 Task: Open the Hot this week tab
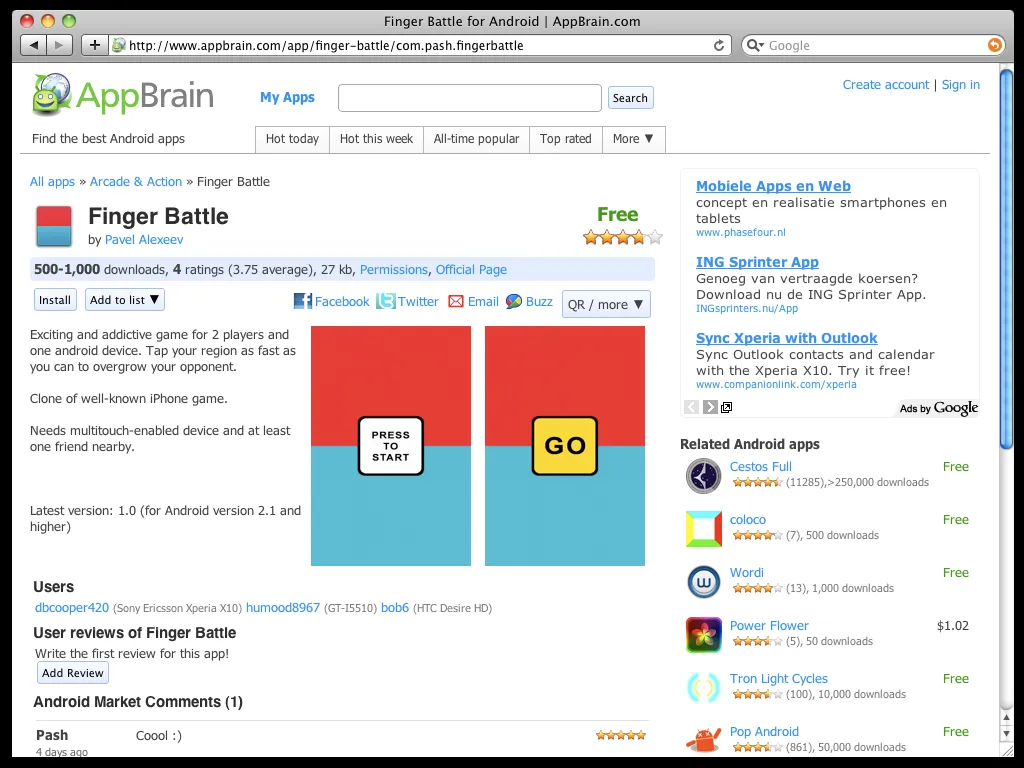point(376,138)
